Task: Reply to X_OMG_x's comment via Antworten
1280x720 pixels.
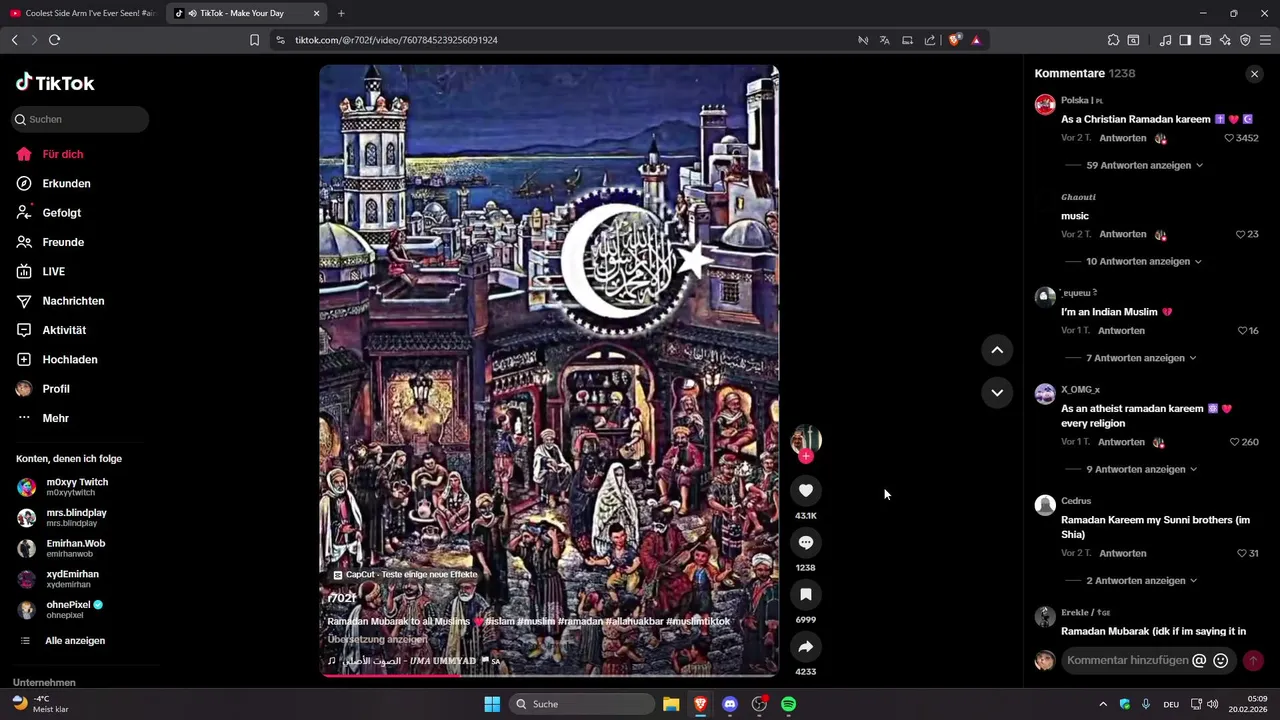Action: [x=1121, y=442]
